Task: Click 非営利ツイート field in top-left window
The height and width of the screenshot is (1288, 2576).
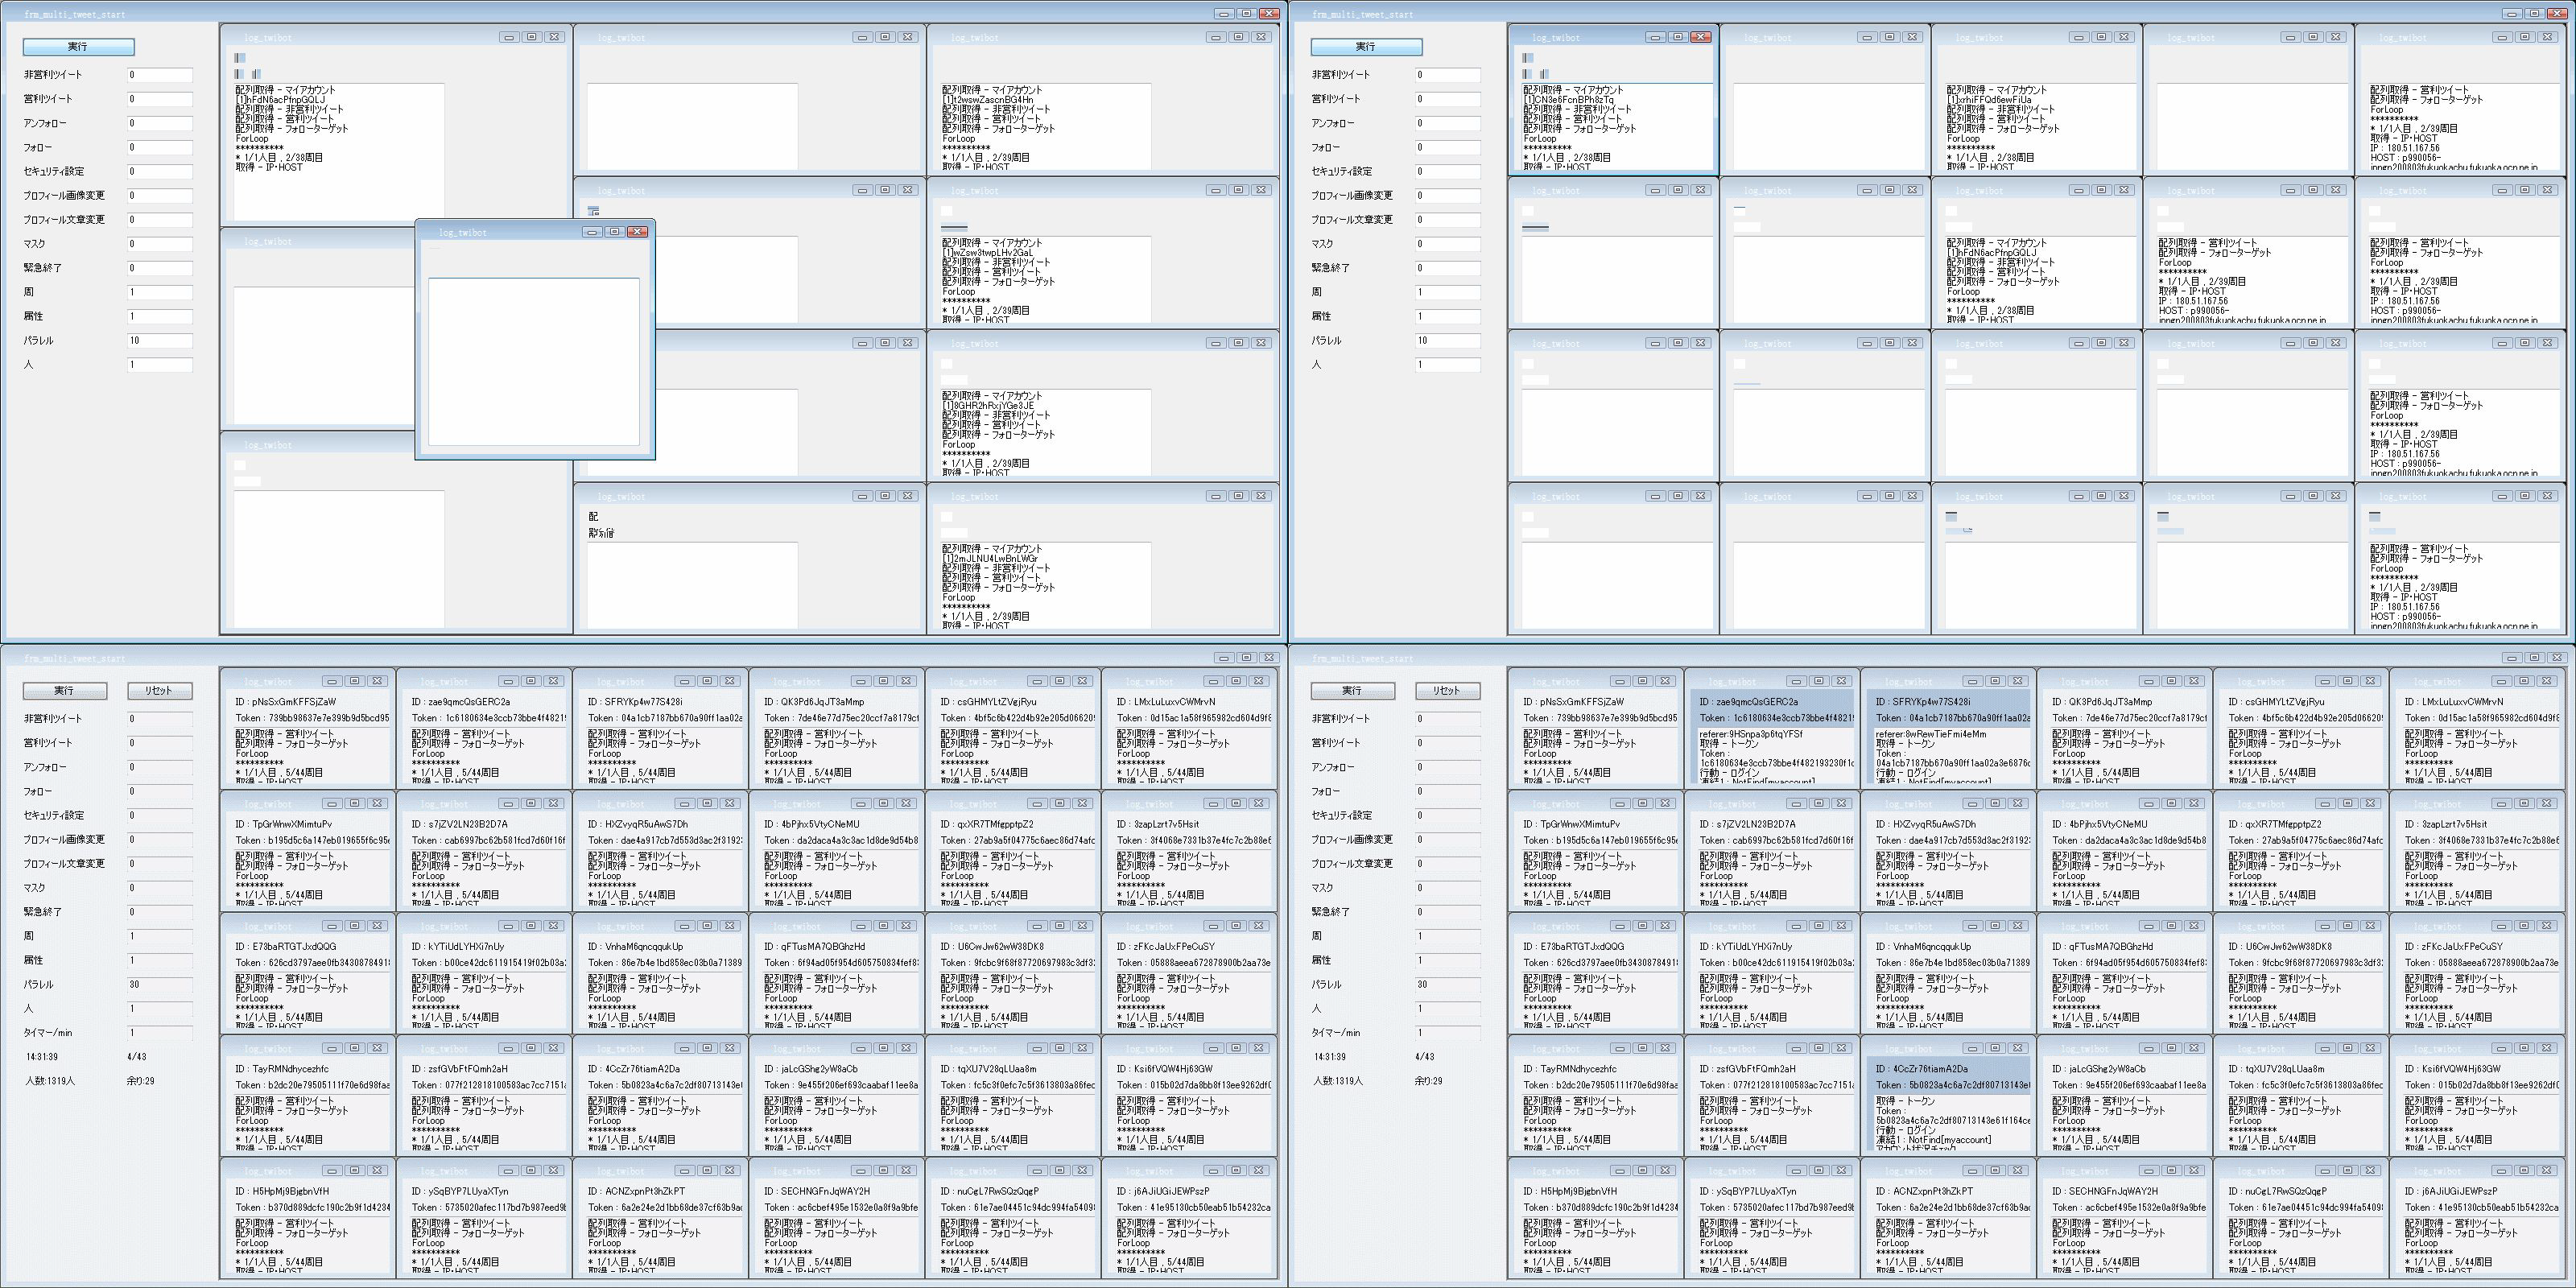Action: pos(159,75)
